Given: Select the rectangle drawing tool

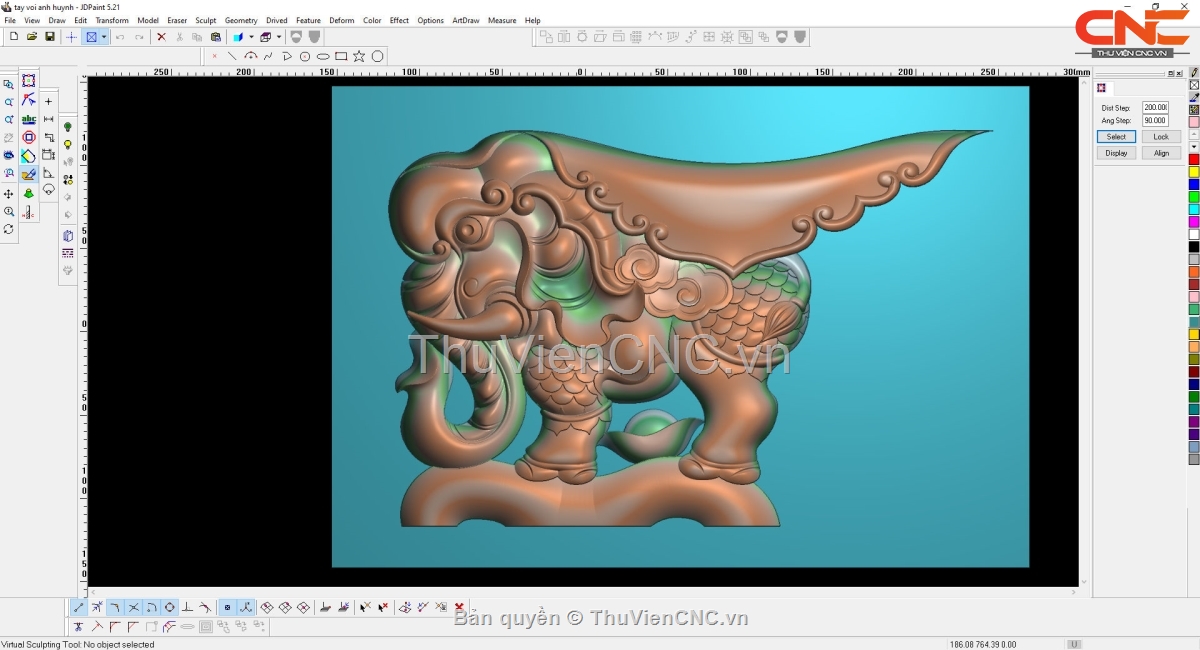Looking at the screenshot, I should pos(341,57).
